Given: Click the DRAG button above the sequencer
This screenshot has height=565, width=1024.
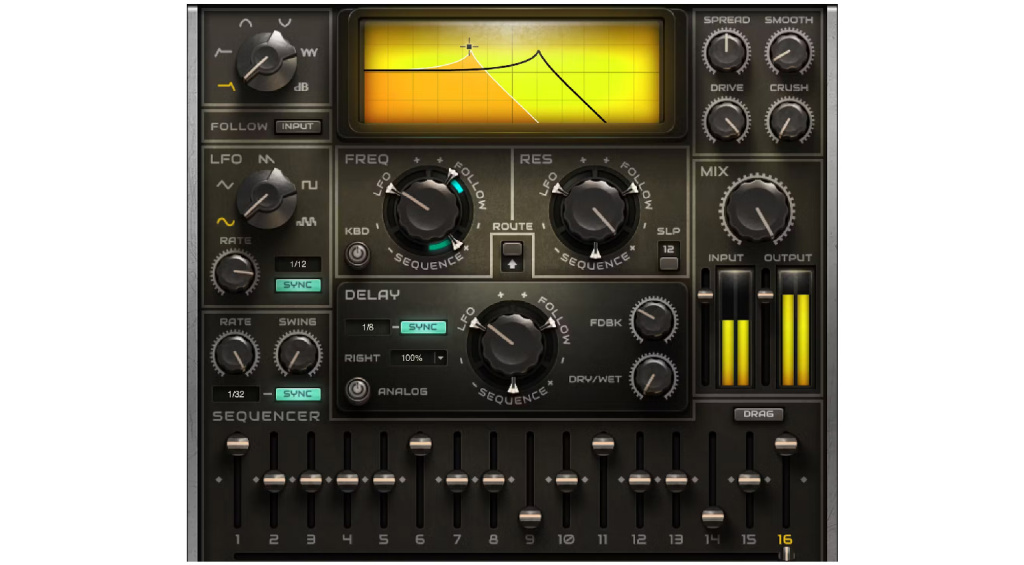Looking at the screenshot, I should click(x=759, y=414).
